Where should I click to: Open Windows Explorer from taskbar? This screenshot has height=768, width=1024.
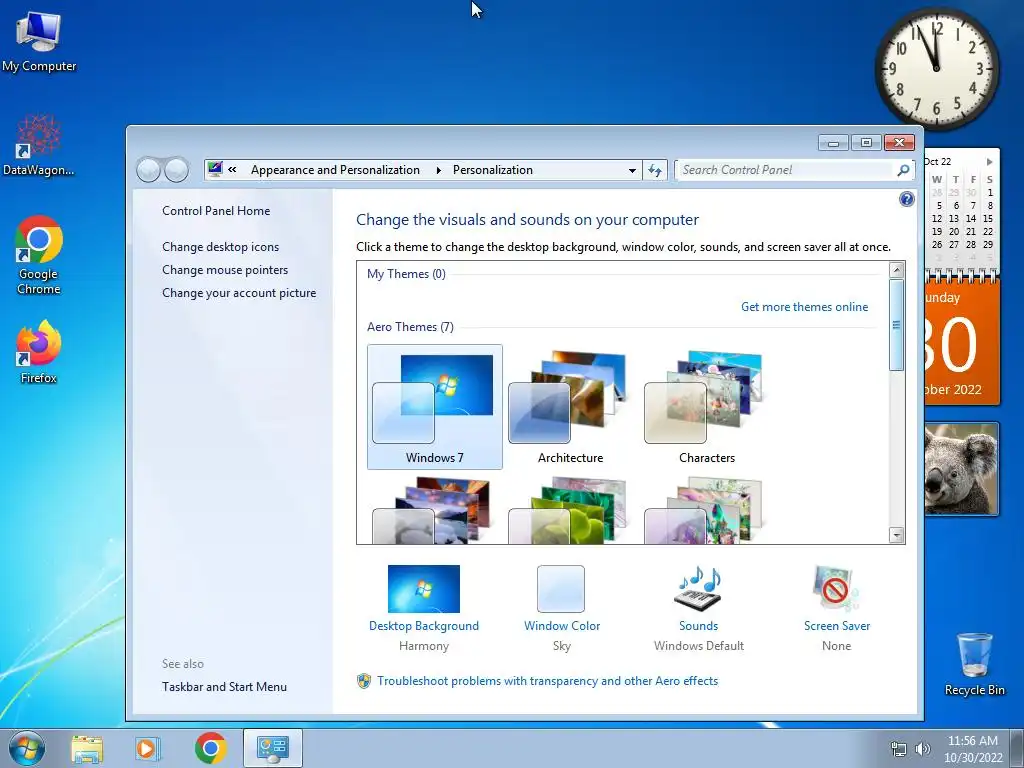point(87,748)
